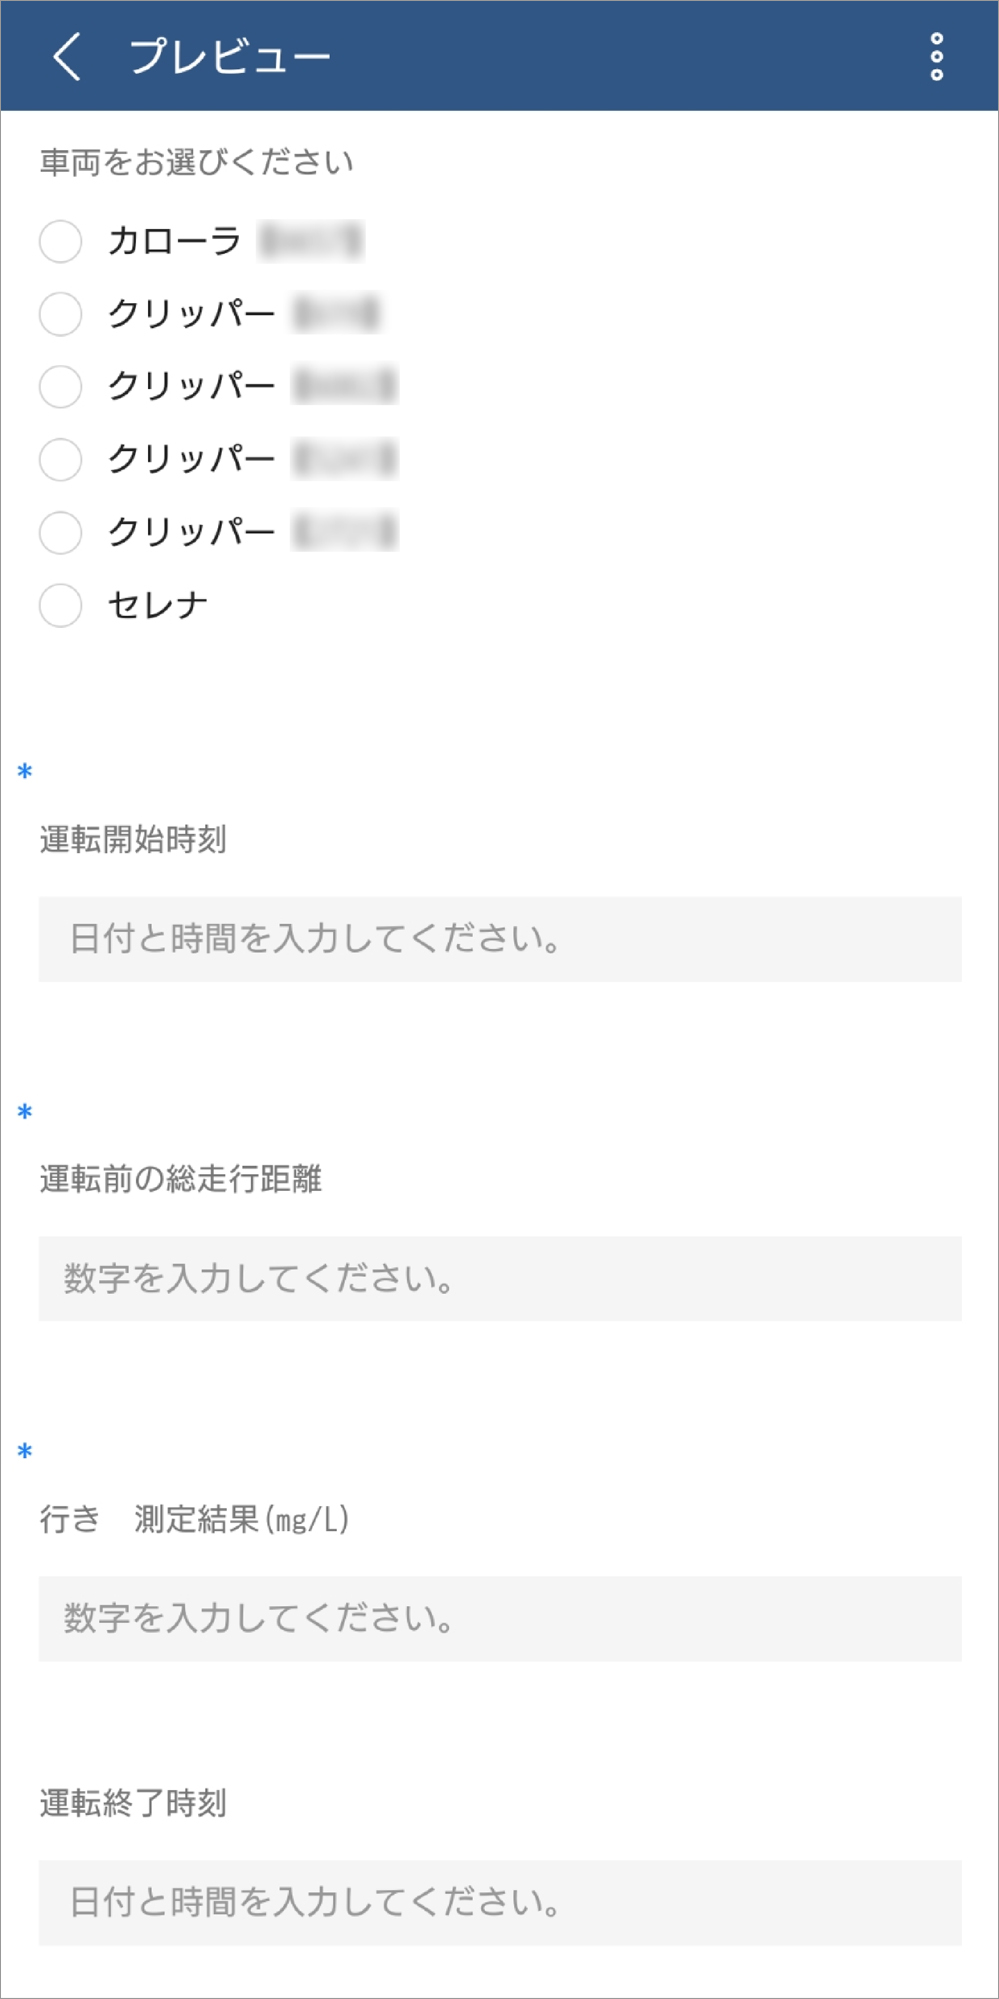
Task: Click the 運転前の総走行距離 field label
Action: coord(181,1179)
